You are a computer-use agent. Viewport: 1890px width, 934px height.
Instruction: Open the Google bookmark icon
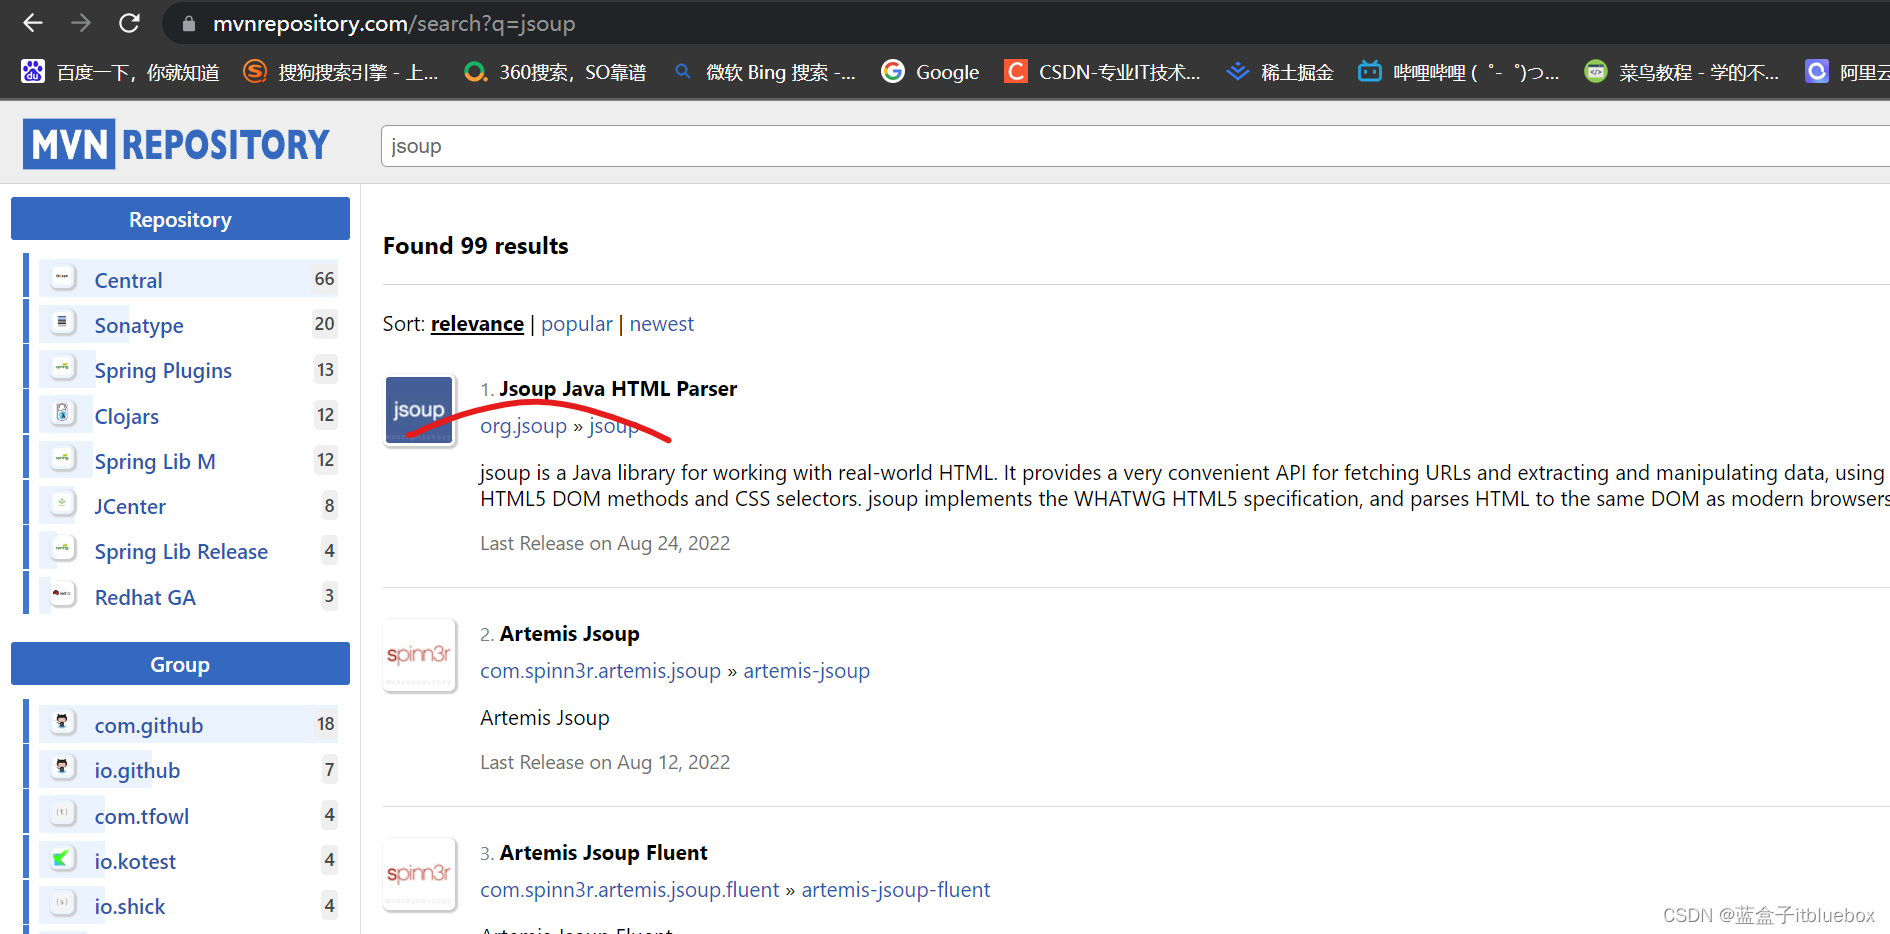(x=893, y=72)
